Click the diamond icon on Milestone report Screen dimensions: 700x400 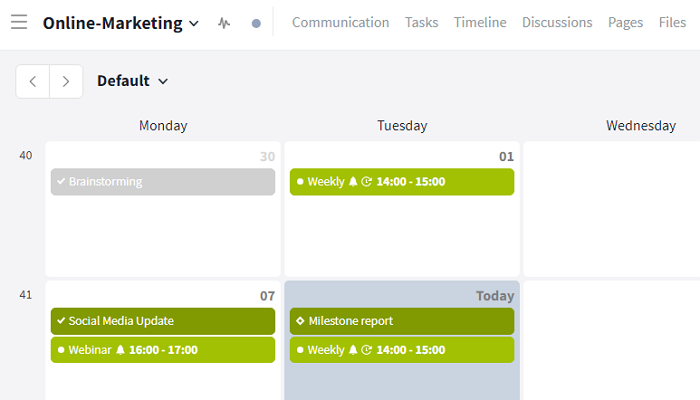coord(300,321)
